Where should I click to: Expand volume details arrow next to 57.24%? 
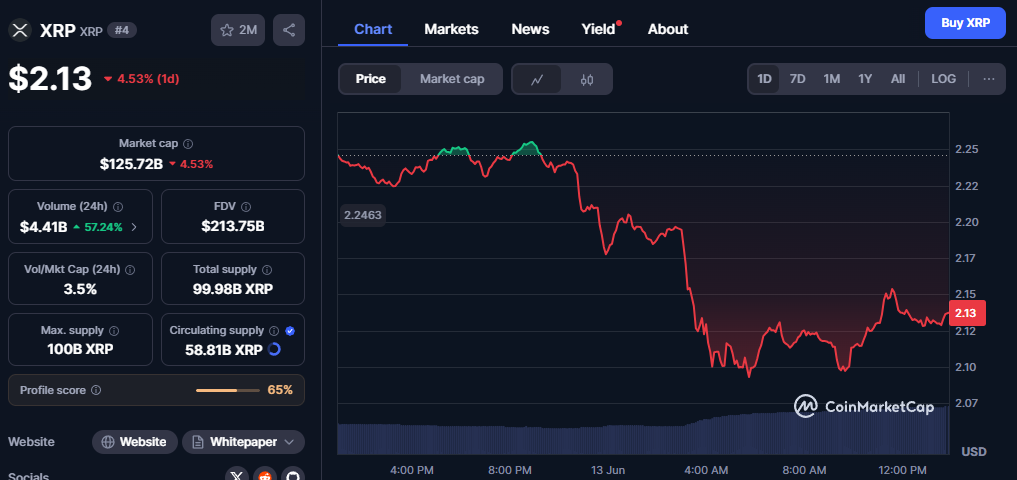click(134, 227)
